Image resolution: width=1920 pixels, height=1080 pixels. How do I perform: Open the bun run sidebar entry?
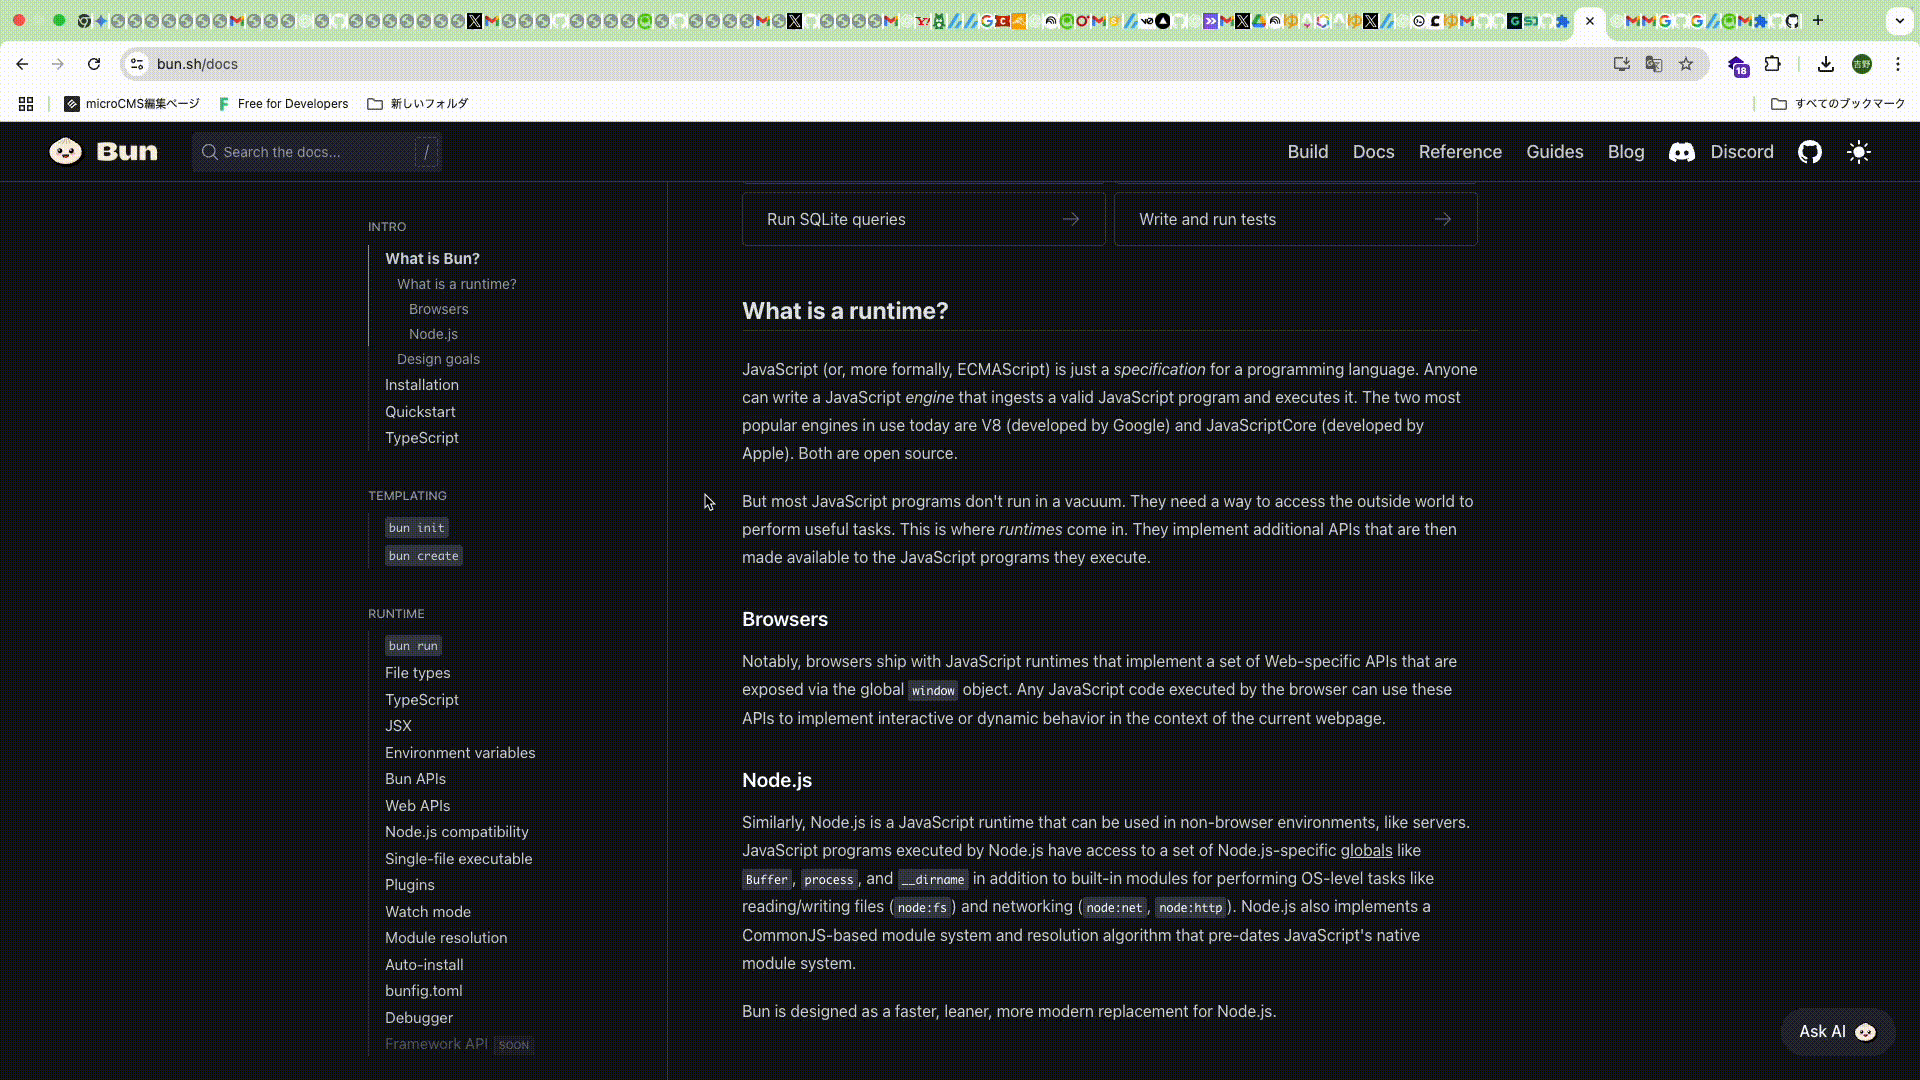(x=413, y=646)
